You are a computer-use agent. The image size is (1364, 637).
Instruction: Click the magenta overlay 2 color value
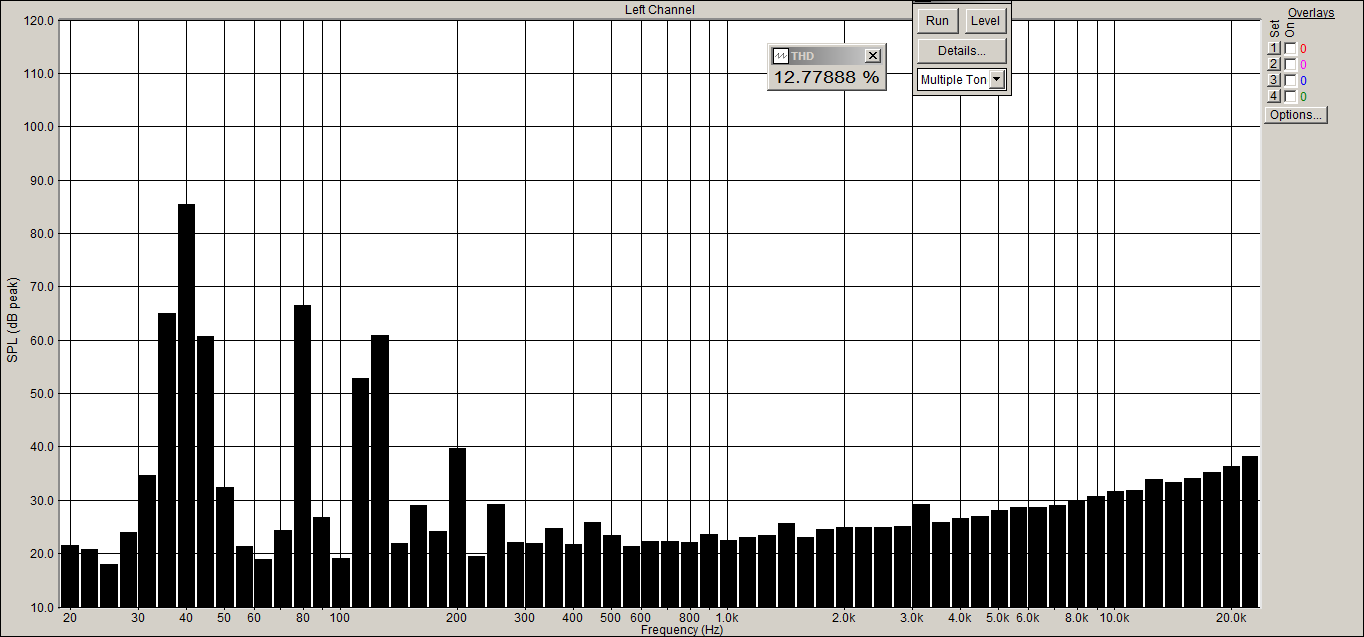coord(1303,65)
